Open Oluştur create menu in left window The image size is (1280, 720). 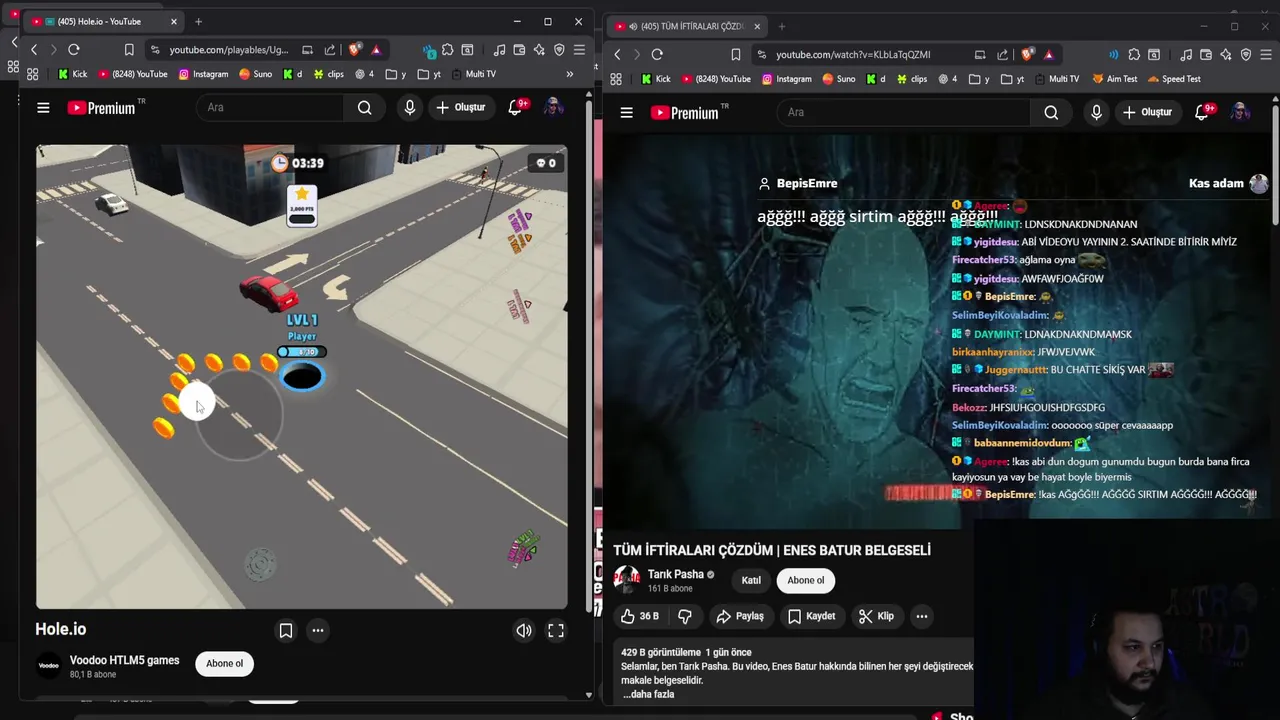click(x=460, y=107)
